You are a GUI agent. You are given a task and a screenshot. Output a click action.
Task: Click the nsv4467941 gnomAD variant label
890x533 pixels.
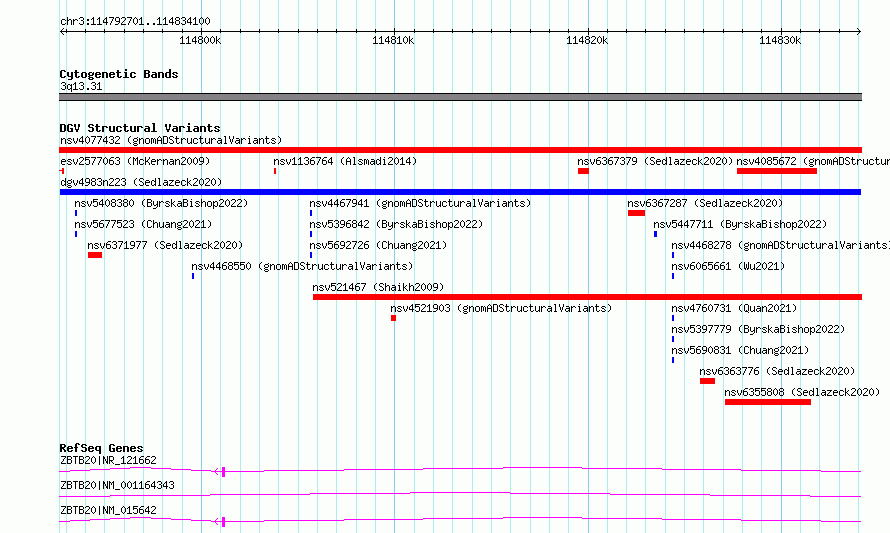click(420, 203)
